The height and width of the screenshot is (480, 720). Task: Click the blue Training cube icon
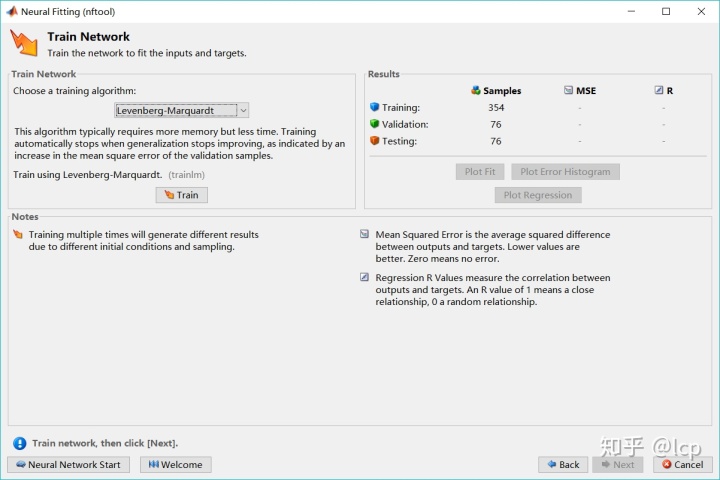[x=375, y=107]
